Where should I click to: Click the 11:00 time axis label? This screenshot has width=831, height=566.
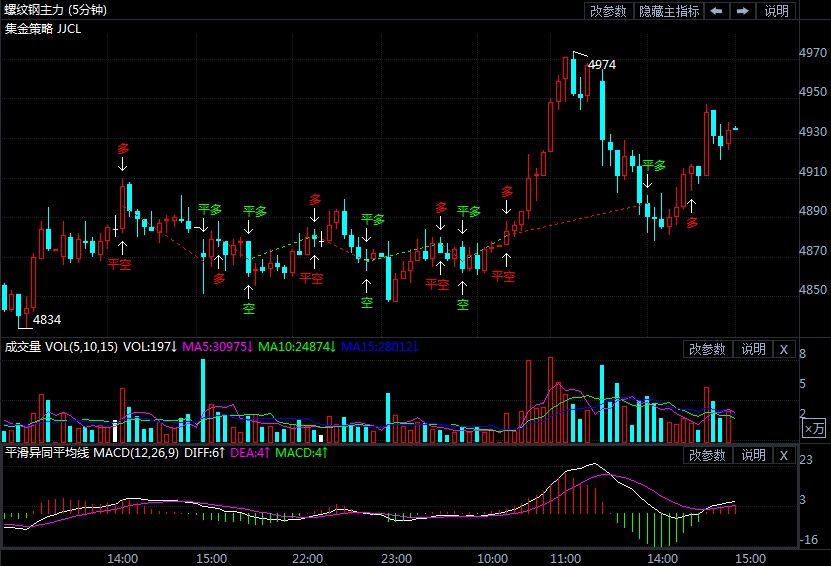(x=565, y=559)
